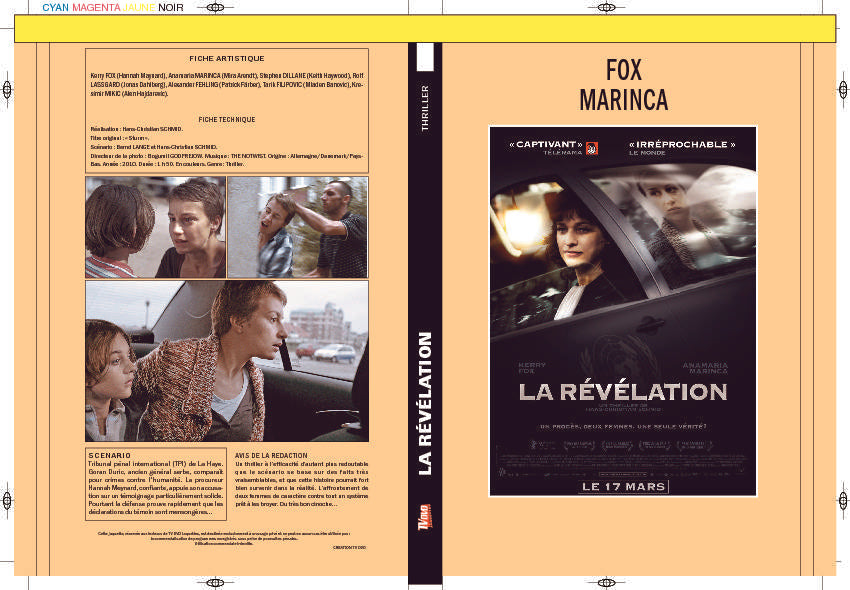
Task: Click the white rectangle atop the spine
Action: [425, 57]
